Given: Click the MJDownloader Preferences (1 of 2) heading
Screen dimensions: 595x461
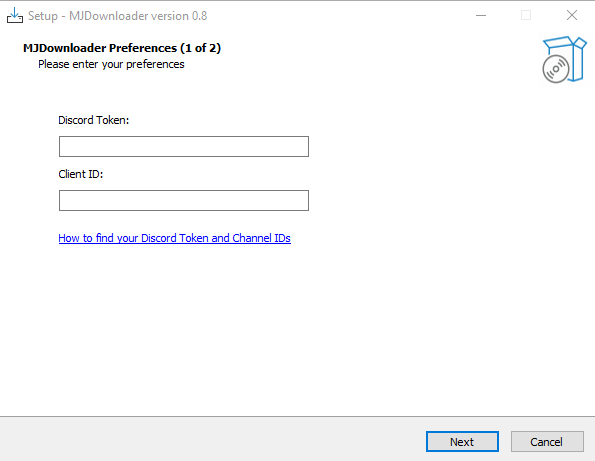Looking at the screenshot, I should pyautogui.click(x=122, y=48).
